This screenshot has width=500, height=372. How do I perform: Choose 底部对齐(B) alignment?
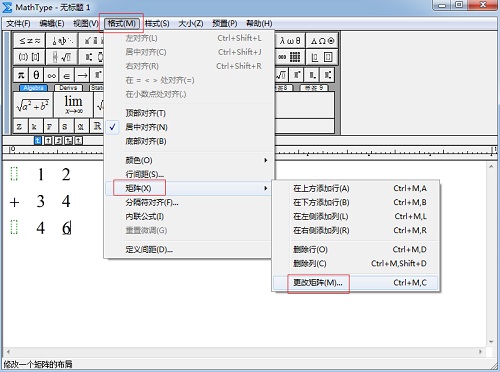tap(189, 141)
